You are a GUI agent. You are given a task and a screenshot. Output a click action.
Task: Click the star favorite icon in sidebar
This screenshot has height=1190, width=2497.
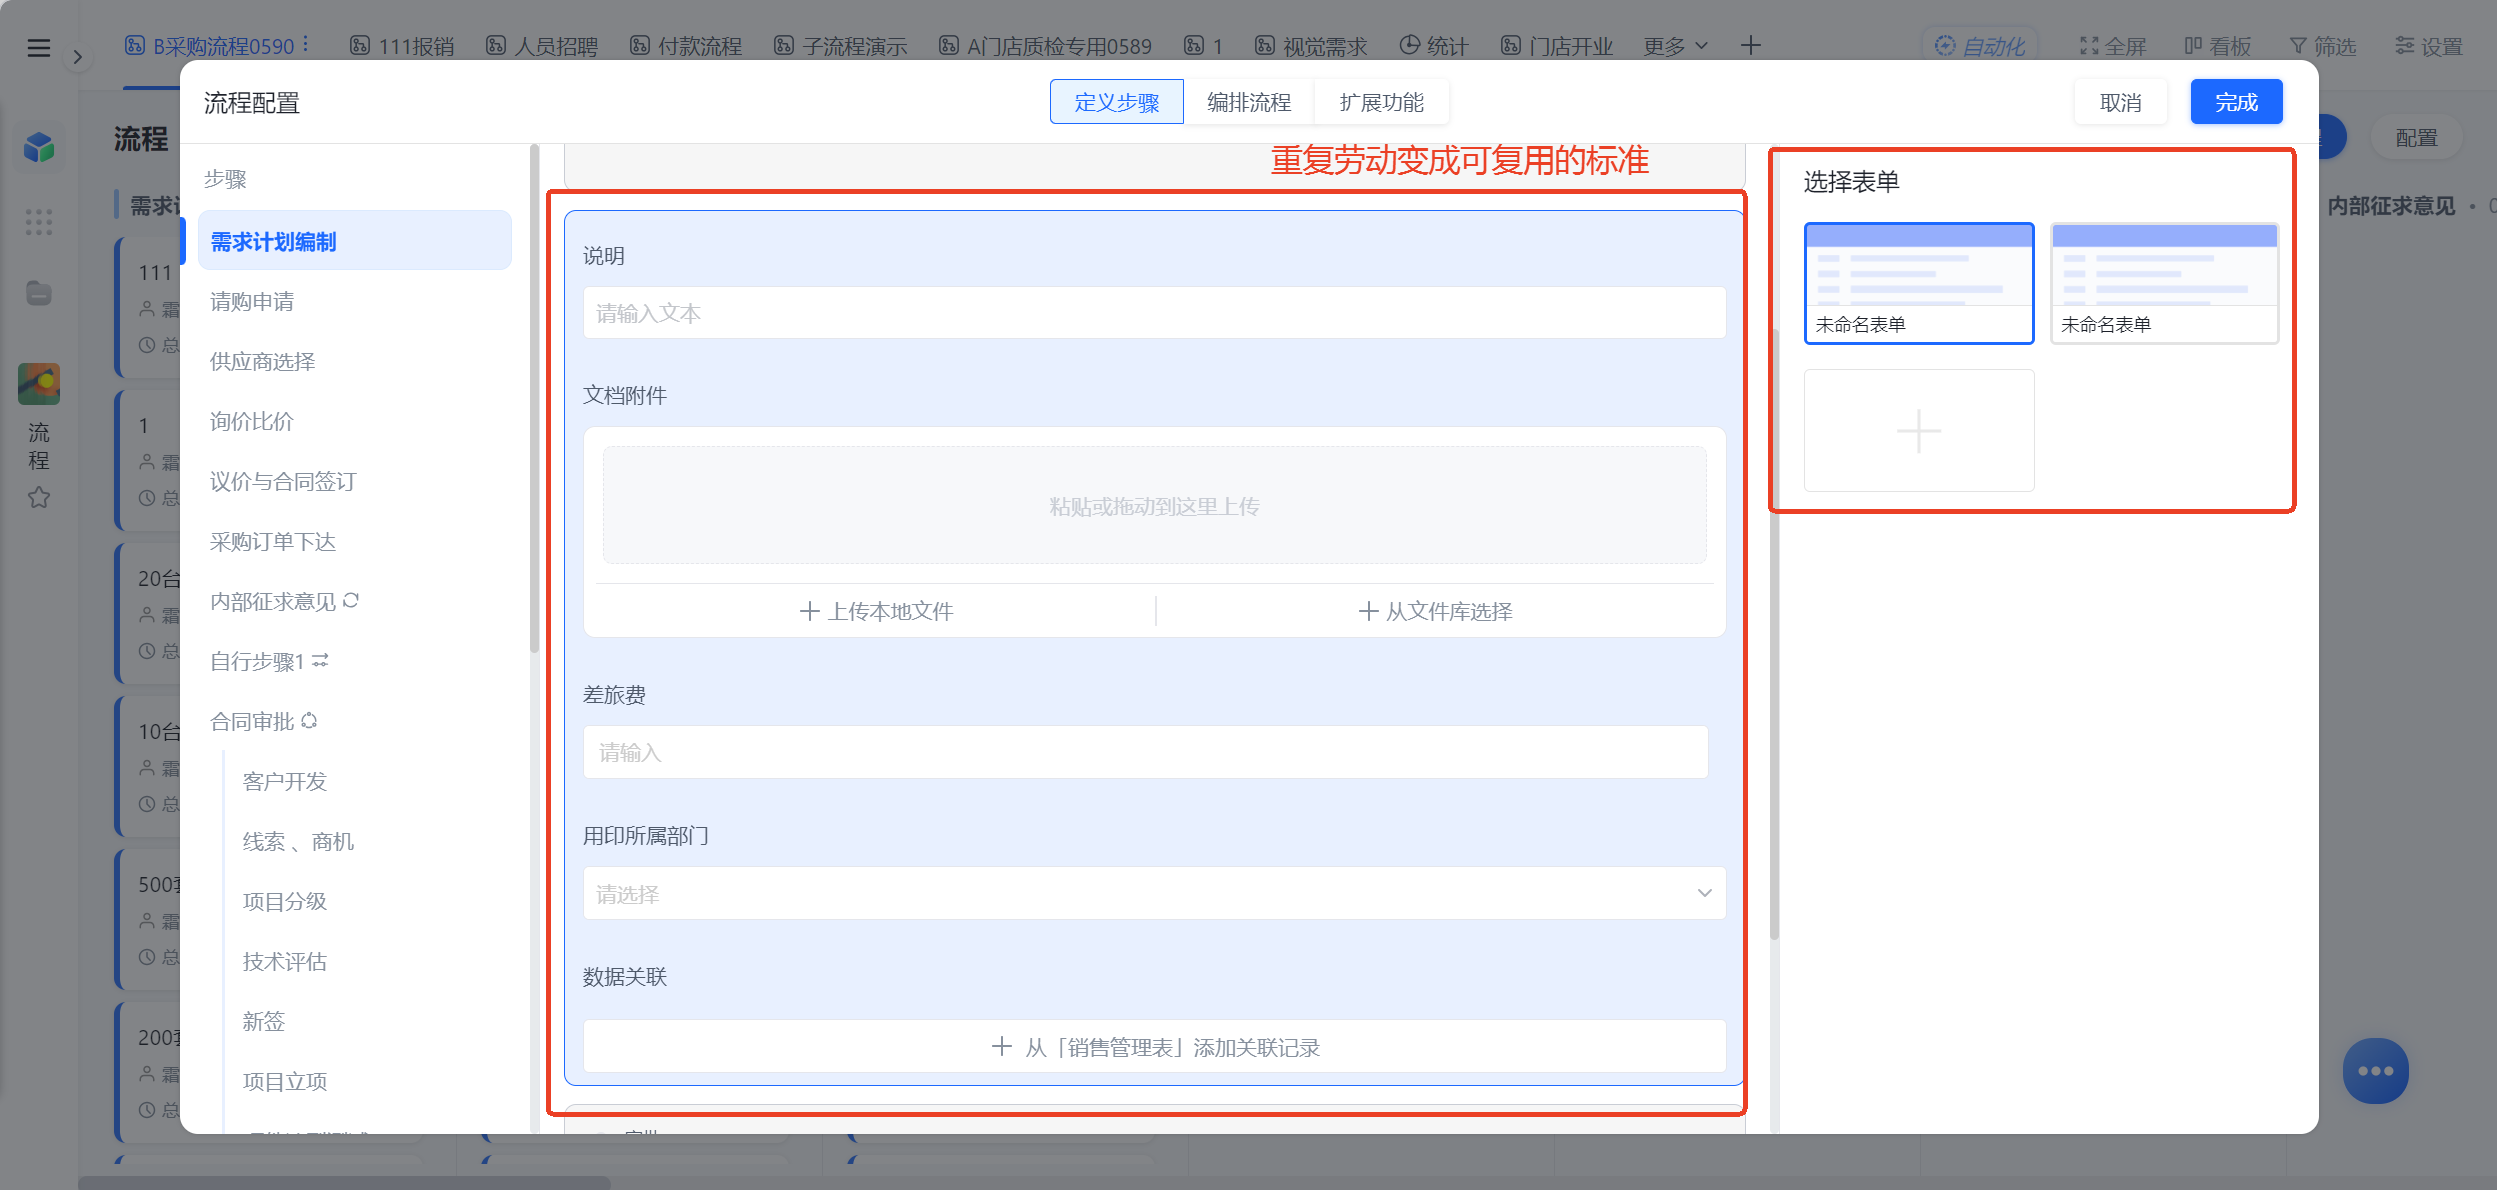[x=39, y=497]
